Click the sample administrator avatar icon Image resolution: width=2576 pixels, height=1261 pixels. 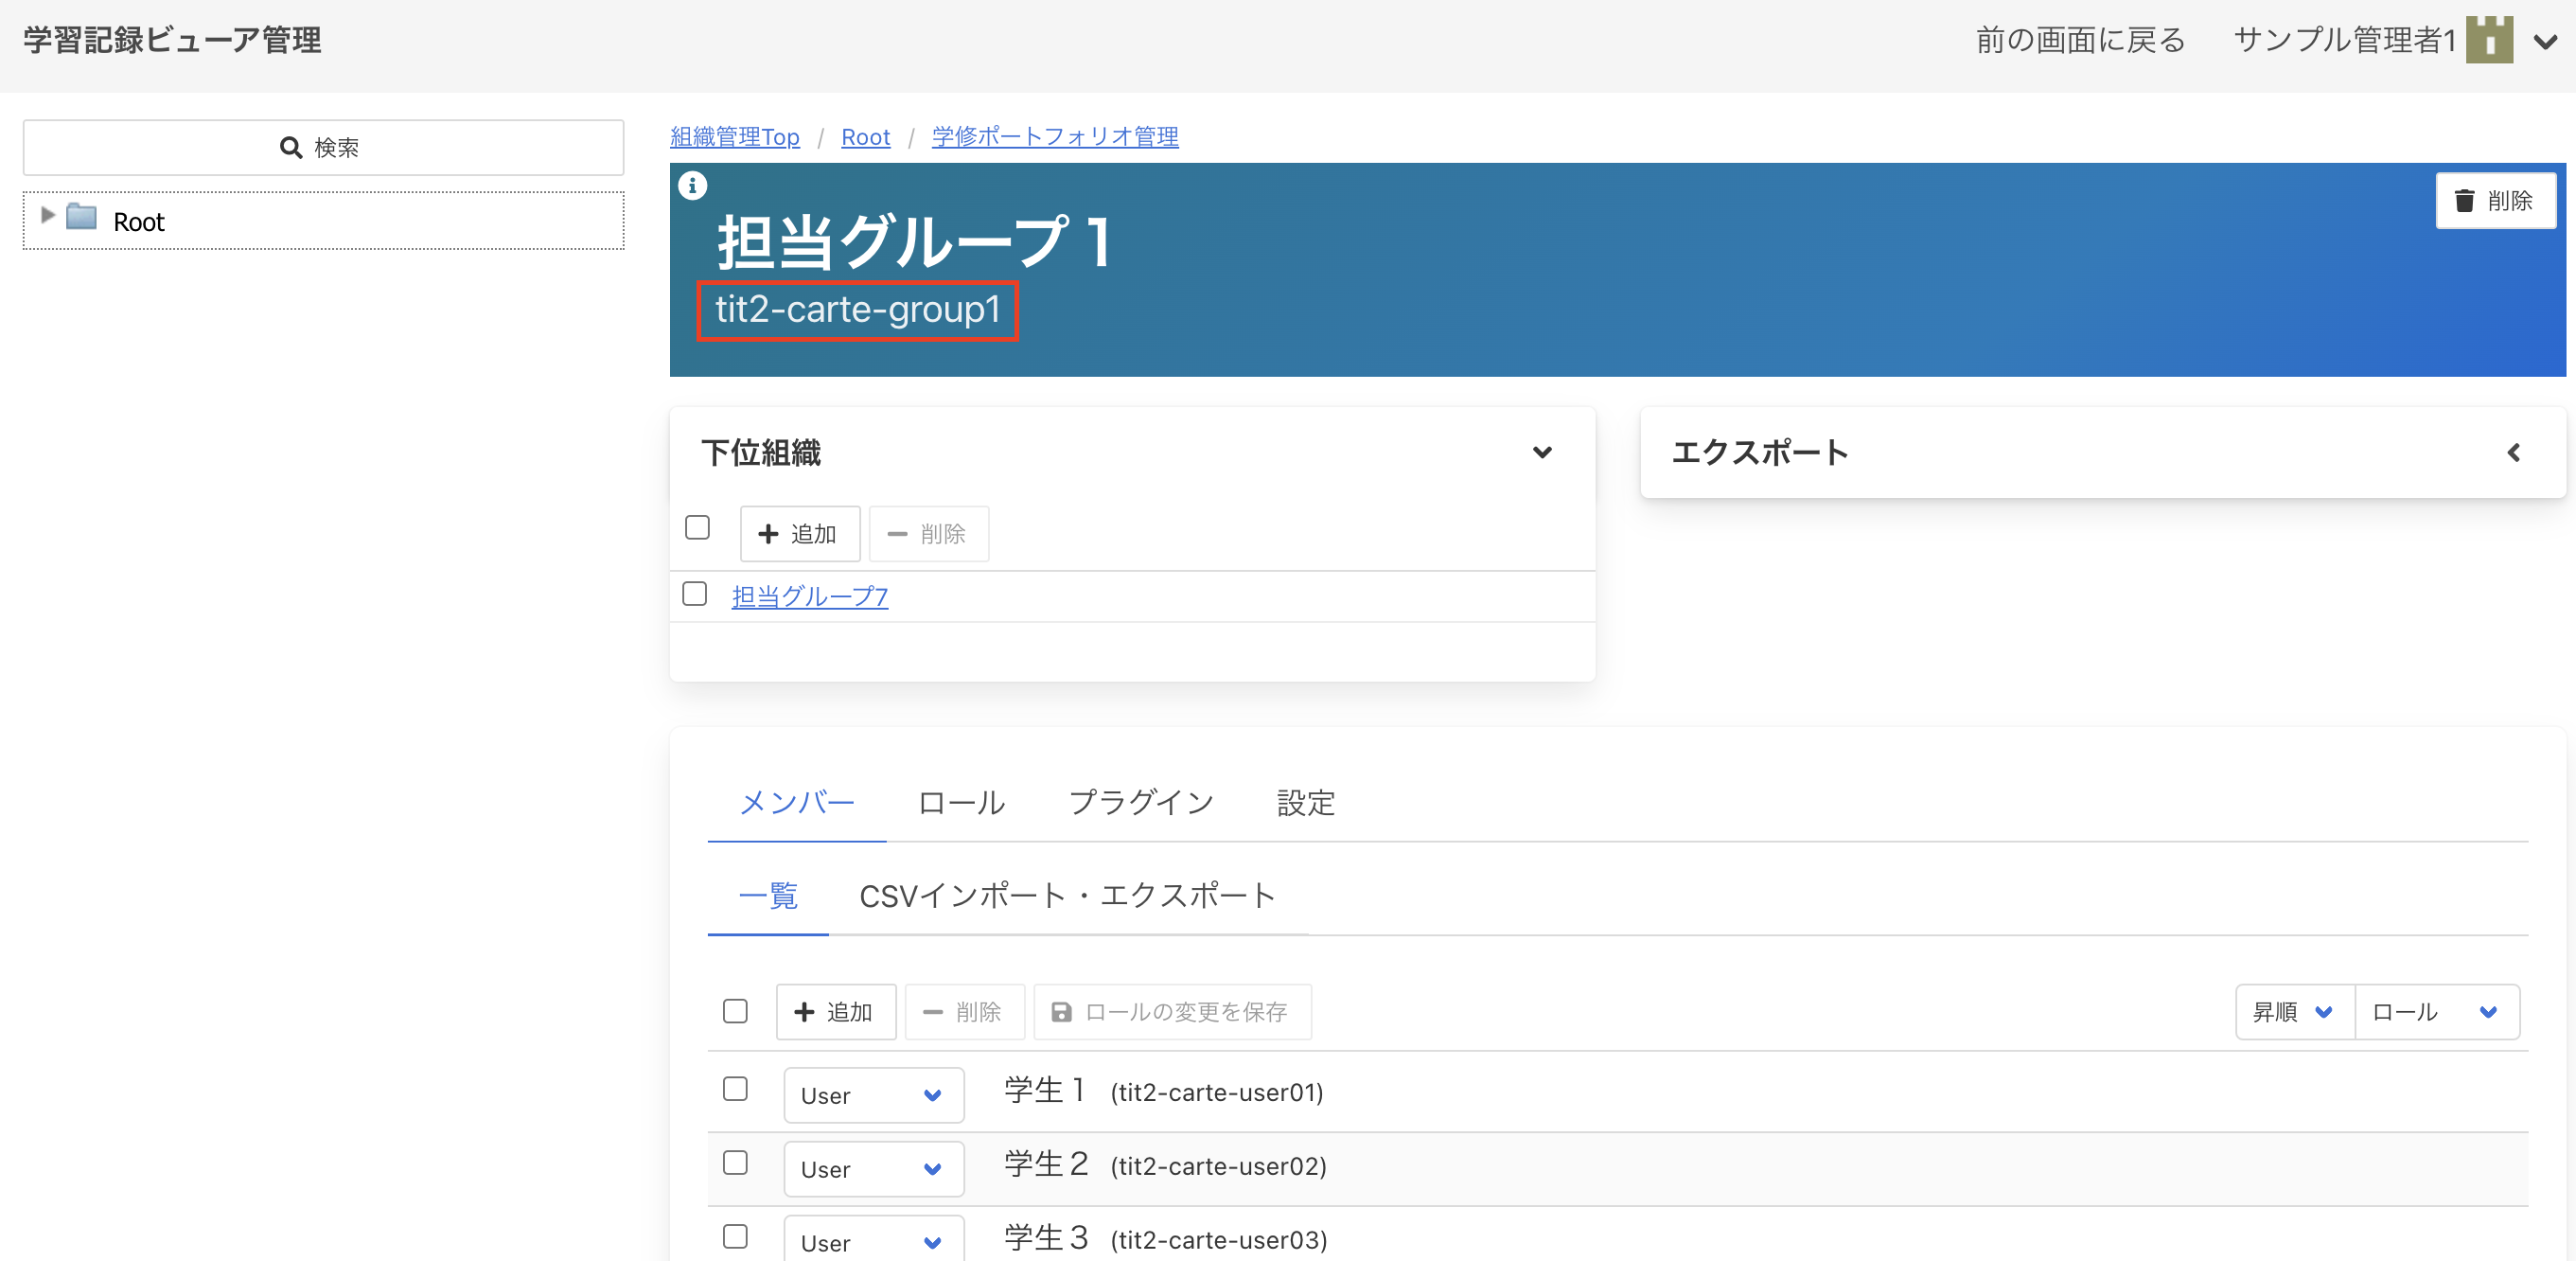[x=2489, y=40]
